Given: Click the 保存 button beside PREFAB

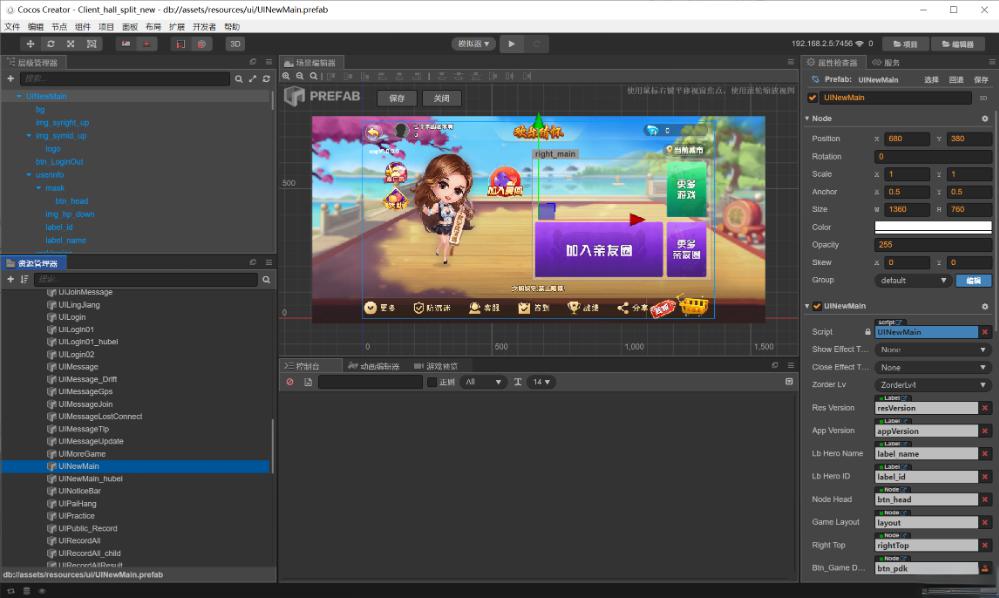Looking at the screenshot, I should click(x=396, y=98).
